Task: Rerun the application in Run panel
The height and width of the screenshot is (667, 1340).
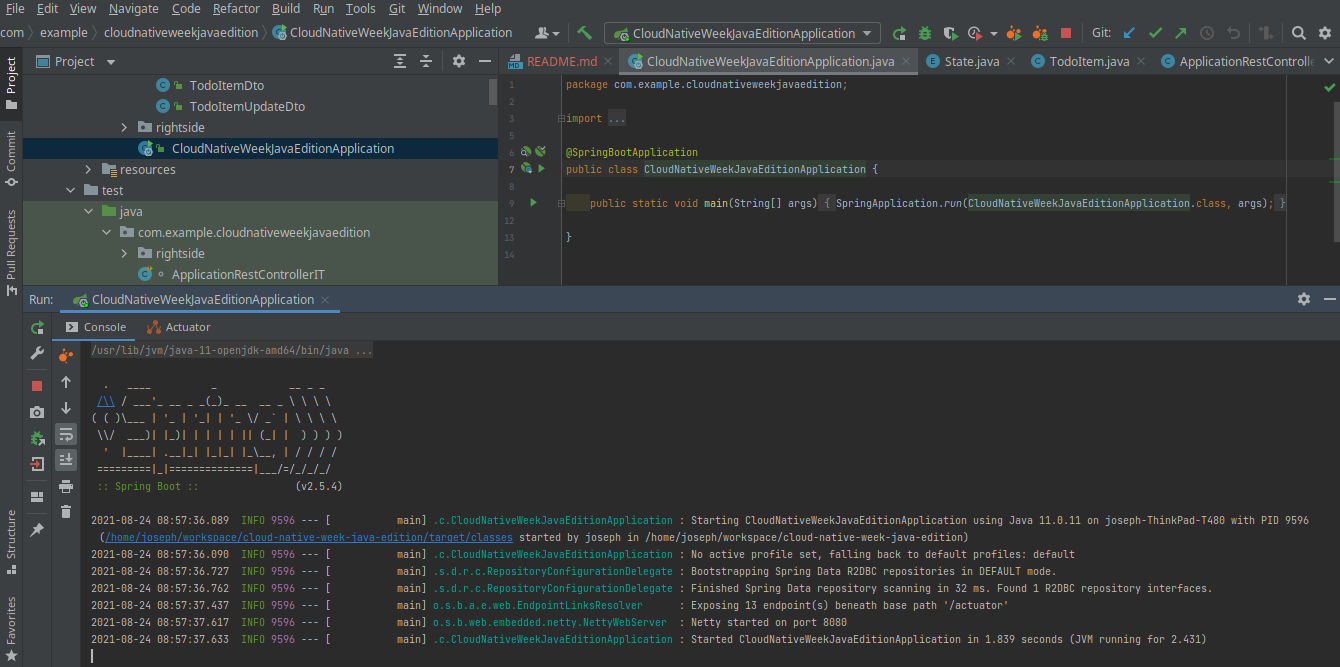Action: (x=37, y=327)
